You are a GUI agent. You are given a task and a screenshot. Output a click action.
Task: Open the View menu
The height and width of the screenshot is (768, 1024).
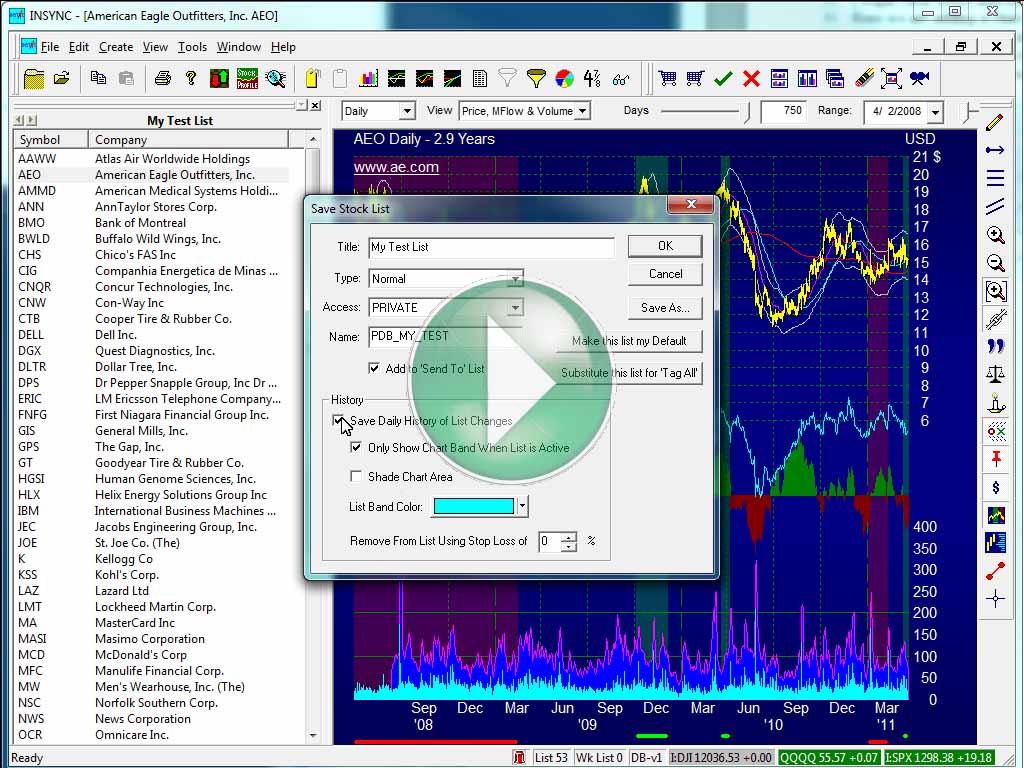155,47
